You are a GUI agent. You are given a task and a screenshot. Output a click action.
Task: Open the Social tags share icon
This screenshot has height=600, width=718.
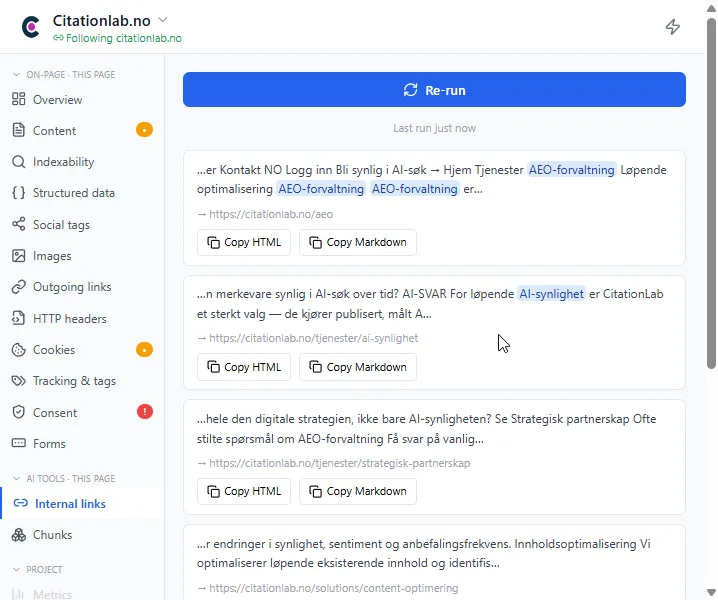click(18, 224)
